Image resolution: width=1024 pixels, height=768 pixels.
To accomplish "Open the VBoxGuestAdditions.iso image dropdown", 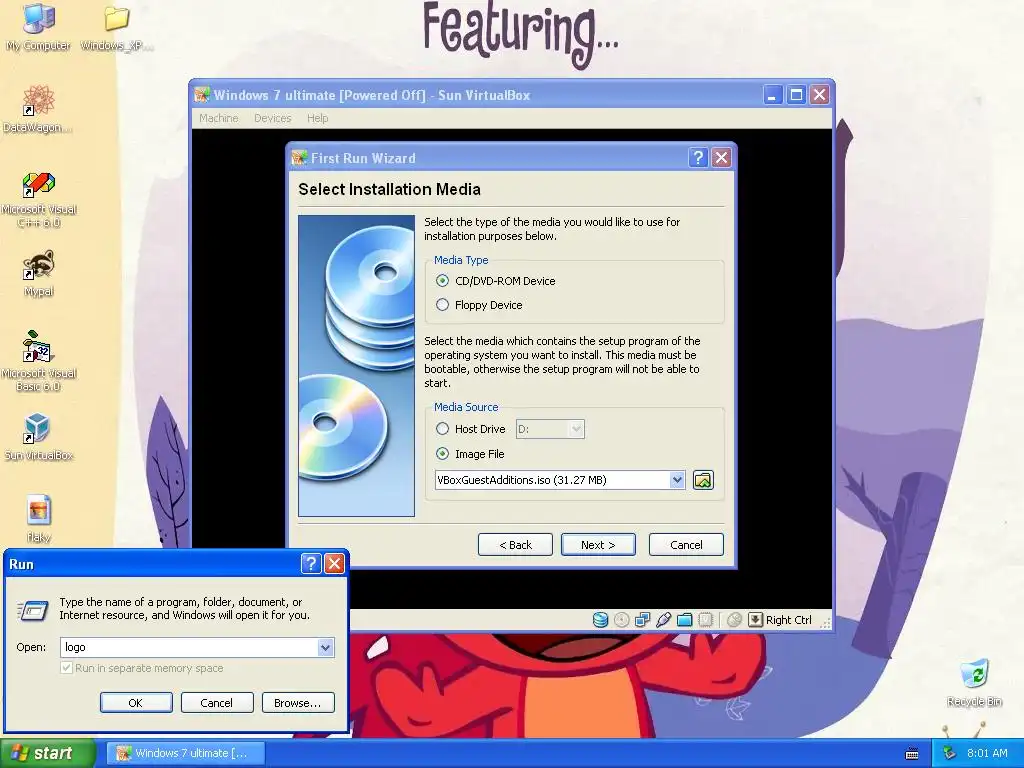I will pos(677,480).
